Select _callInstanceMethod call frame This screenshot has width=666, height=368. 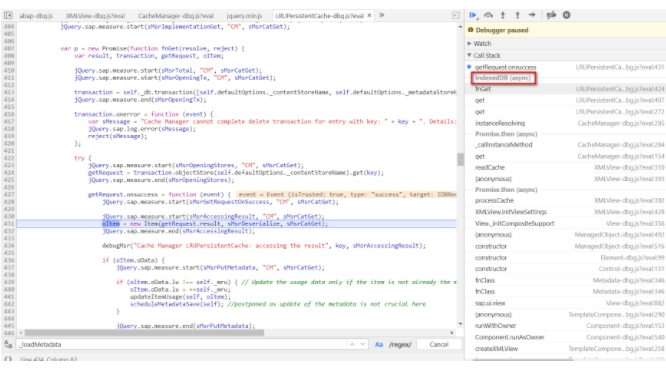(565, 144)
